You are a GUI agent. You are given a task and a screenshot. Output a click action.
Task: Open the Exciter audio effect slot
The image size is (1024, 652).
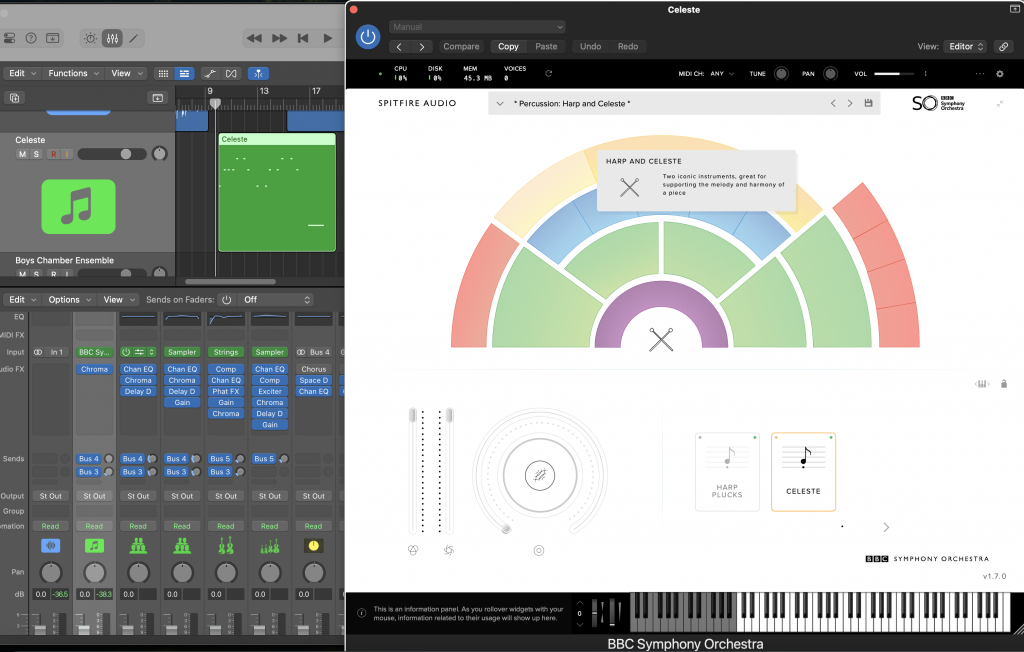[x=270, y=391]
